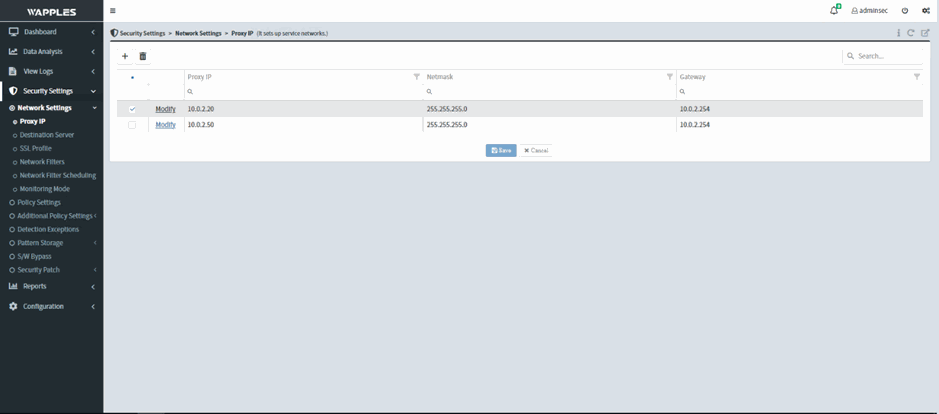Viewport: 939px width, 414px height.
Task: Go to Network Filters
Action: point(42,162)
